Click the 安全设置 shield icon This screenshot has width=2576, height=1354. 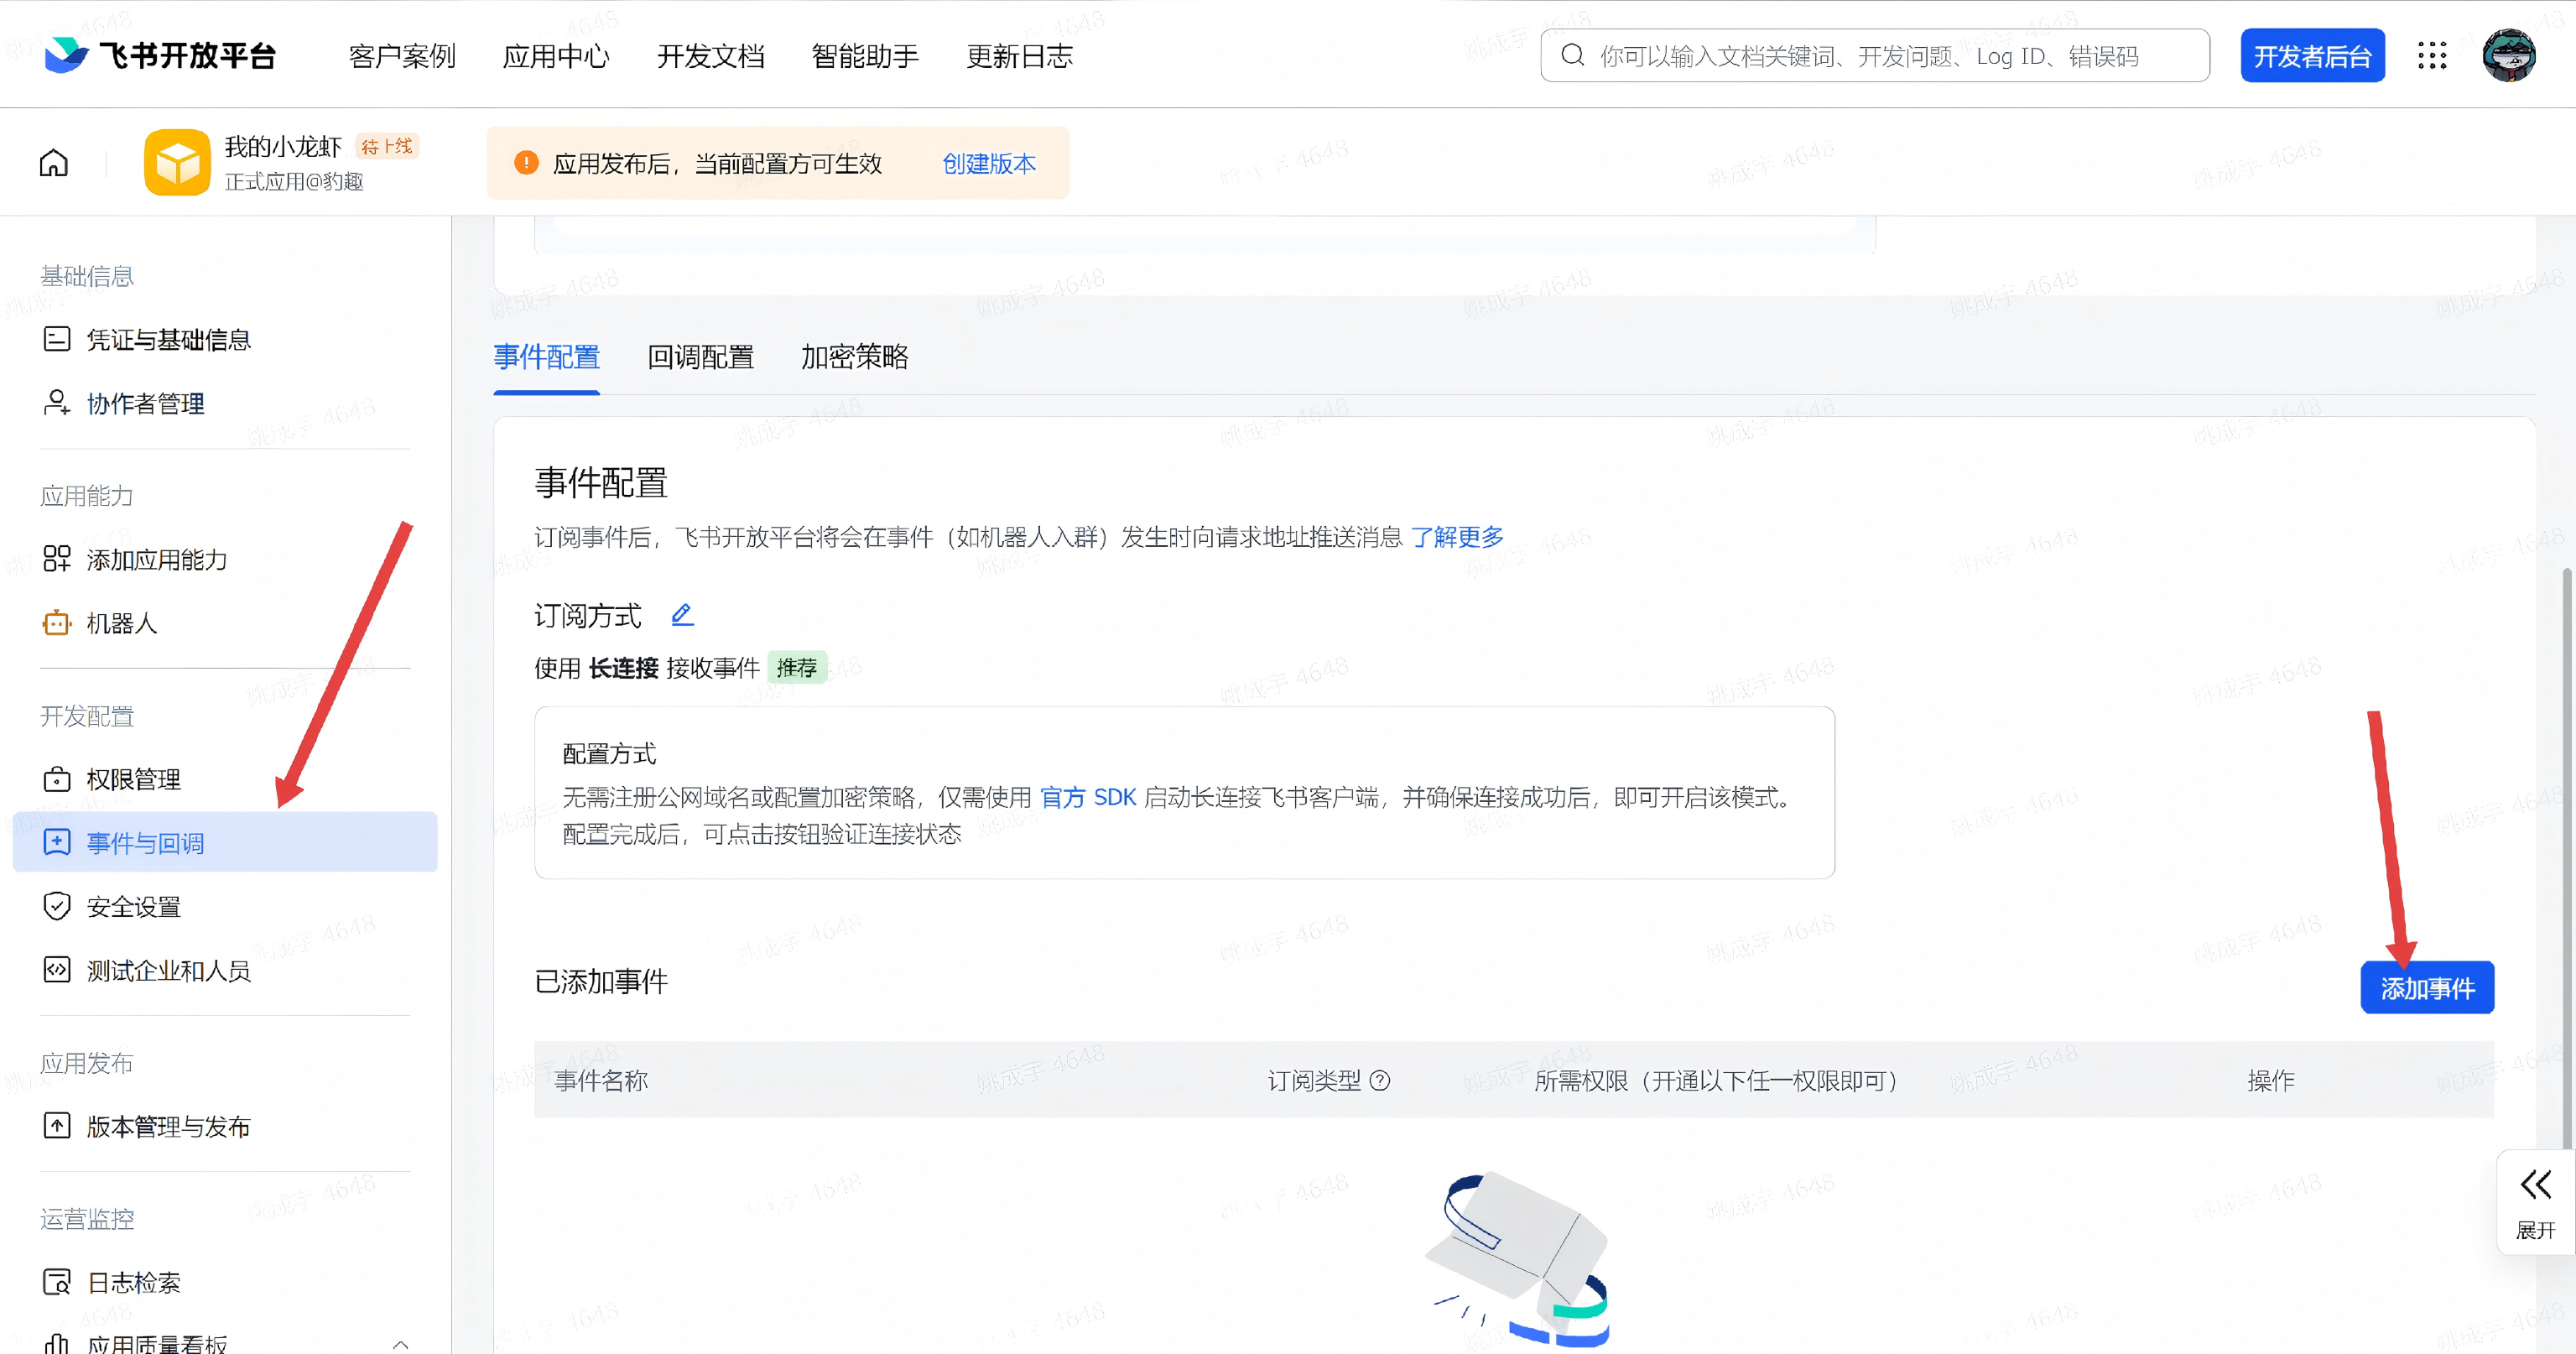coord(57,906)
